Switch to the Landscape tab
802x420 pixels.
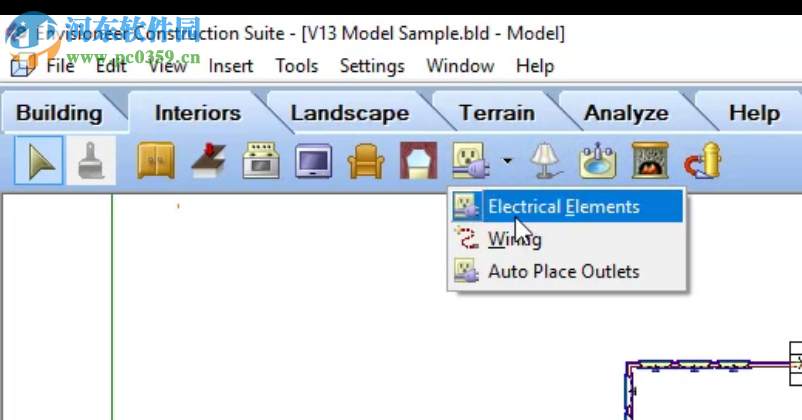point(350,113)
